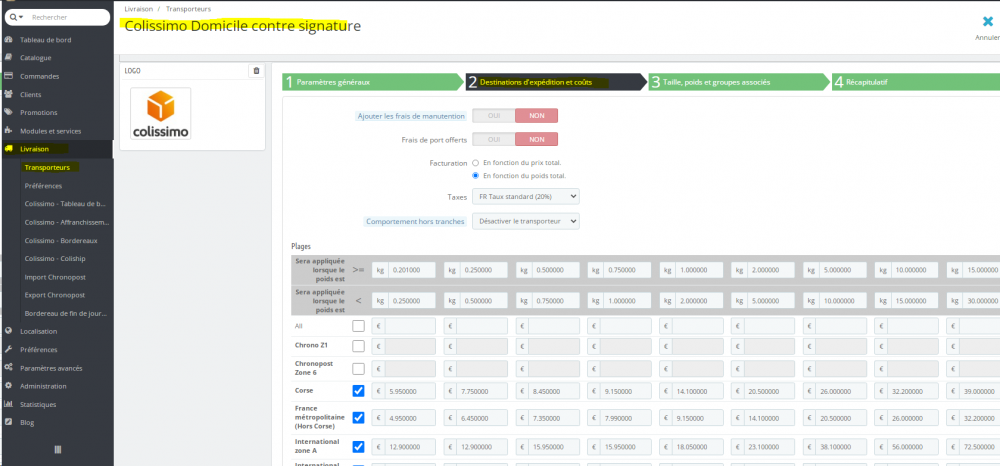Click the Administration gear icon
The height and width of the screenshot is (466, 1000).
(8, 386)
